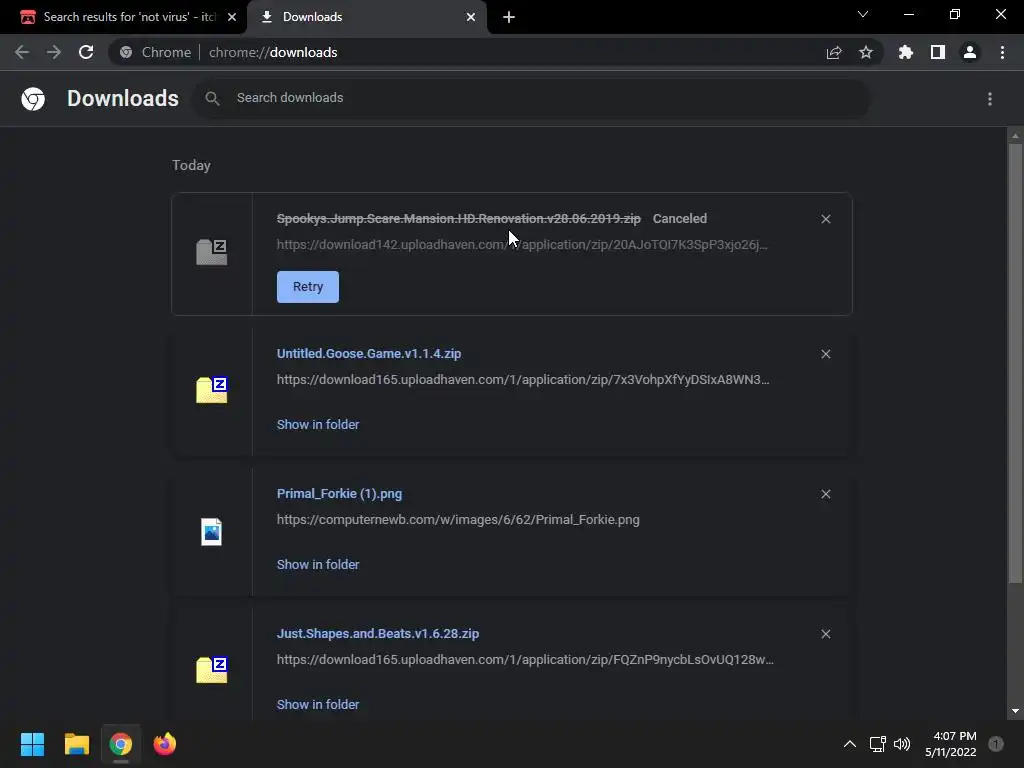Go forward with the forward arrow
The width and height of the screenshot is (1024, 768).
54,52
